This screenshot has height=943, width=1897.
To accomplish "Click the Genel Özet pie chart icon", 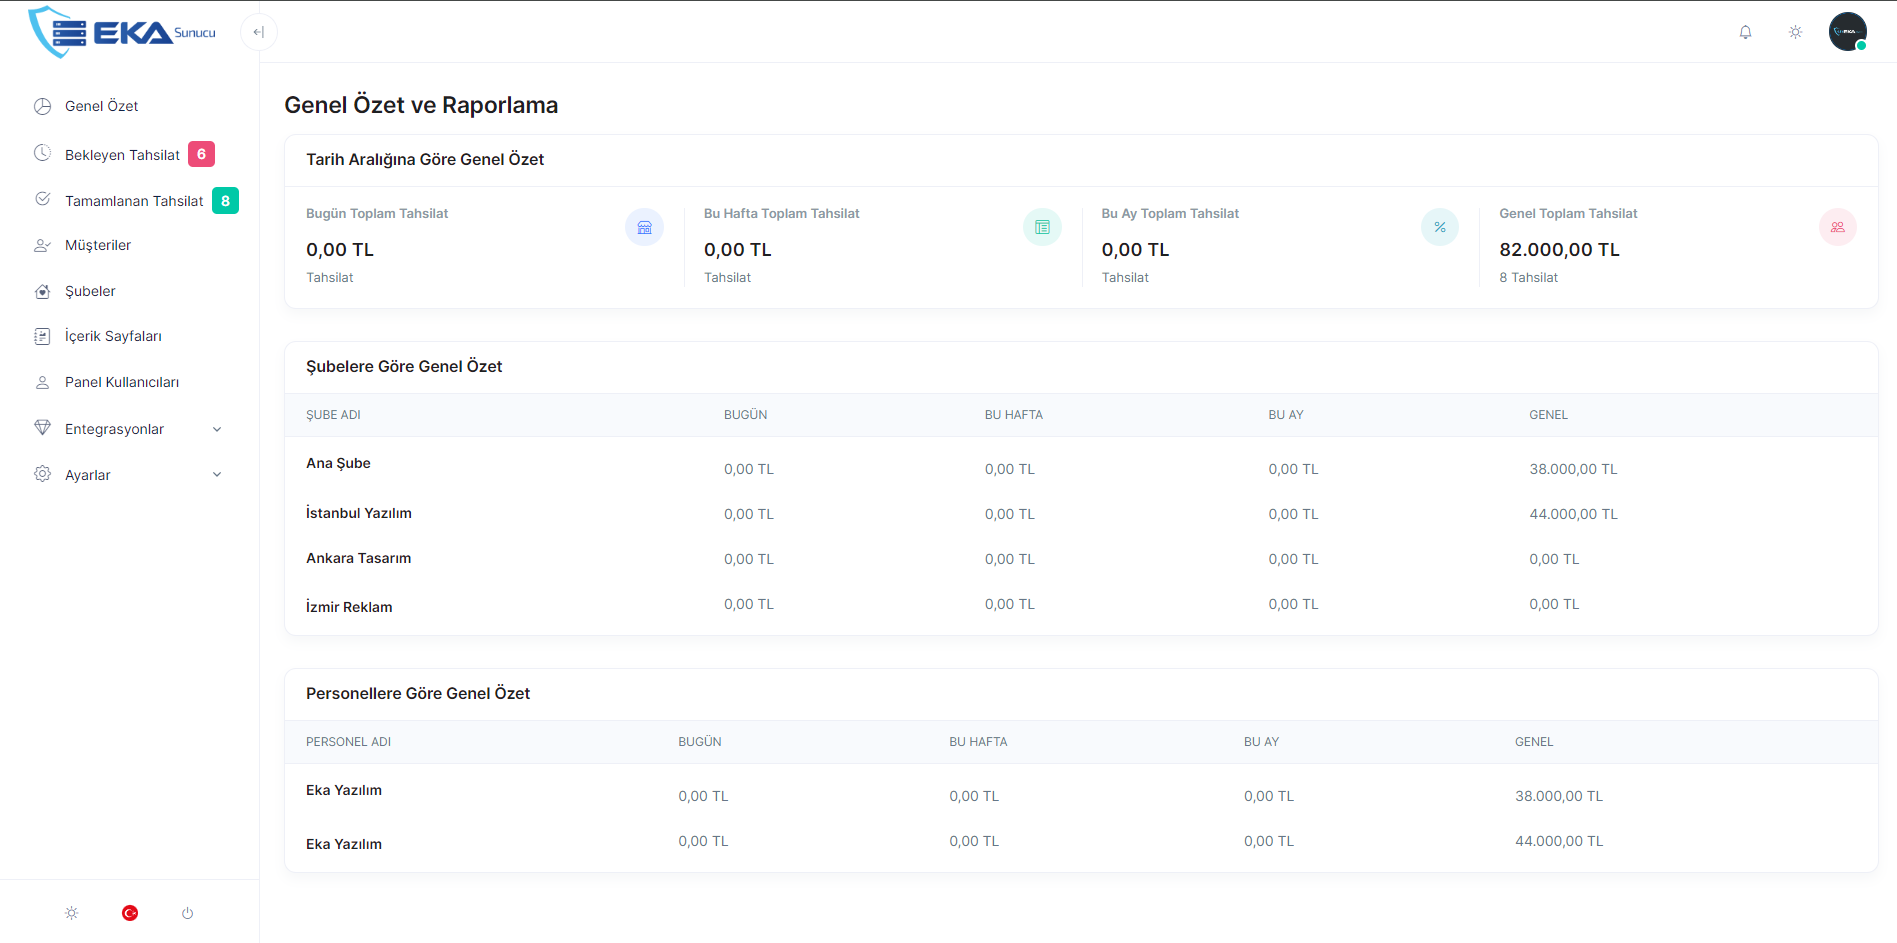I will click(x=42, y=106).
